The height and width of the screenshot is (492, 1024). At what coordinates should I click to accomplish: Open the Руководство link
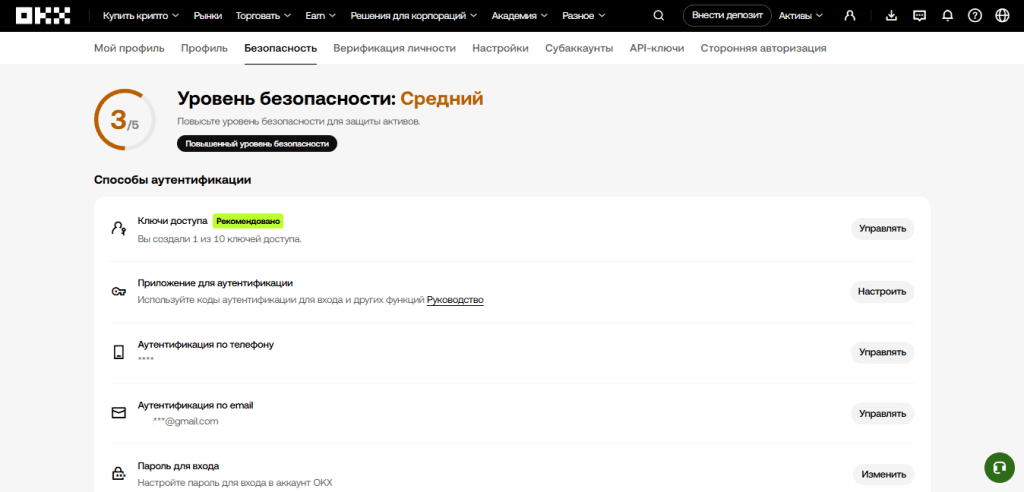455,299
